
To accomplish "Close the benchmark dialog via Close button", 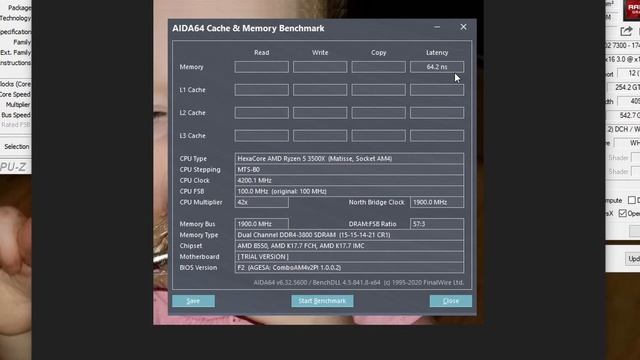I will tap(451, 301).
